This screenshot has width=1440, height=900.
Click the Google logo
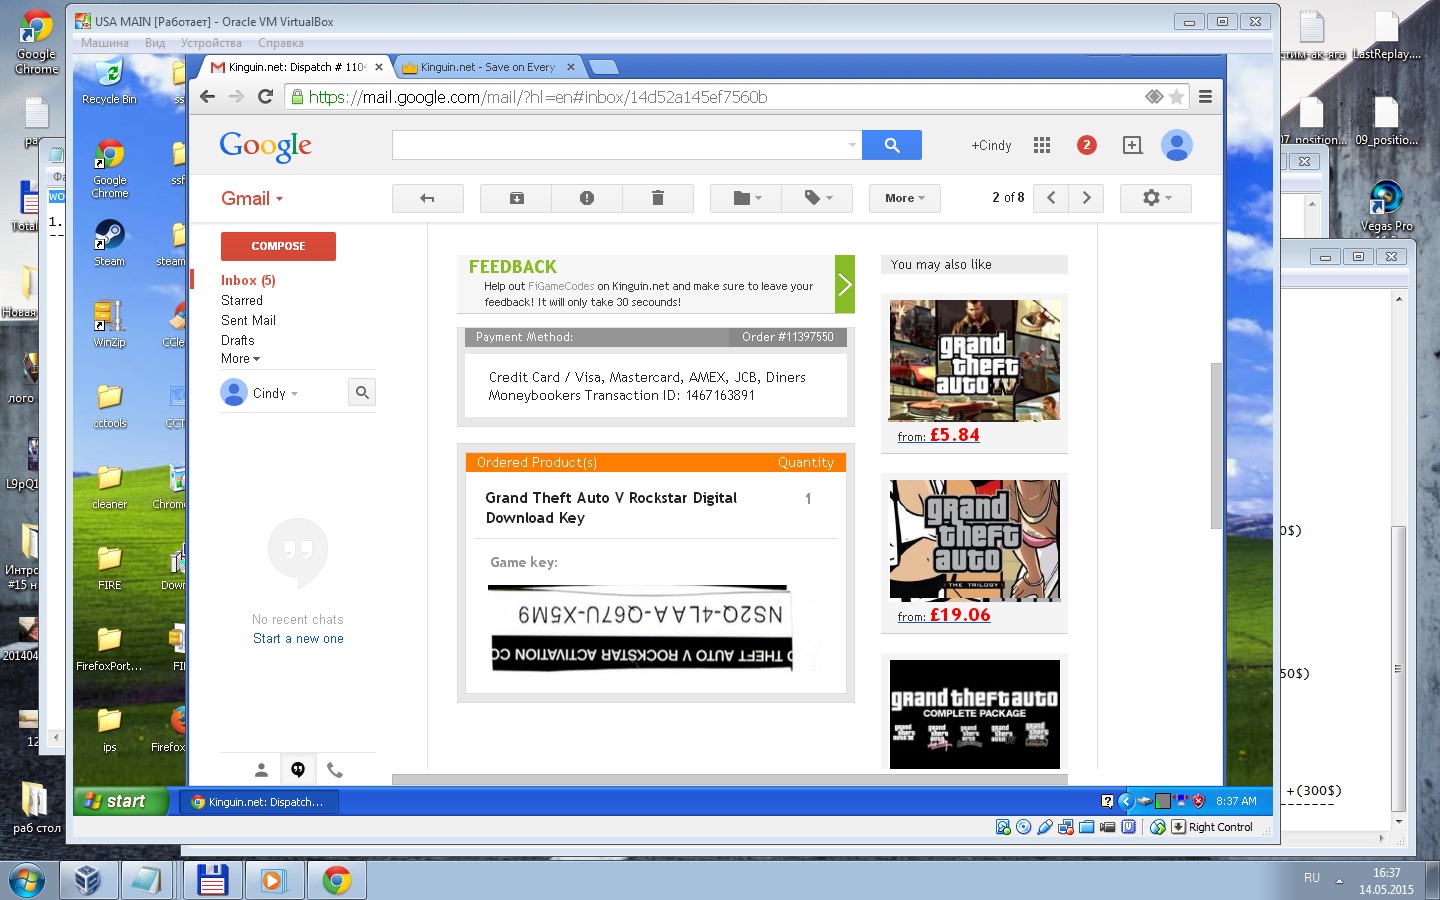pyautogui.click(x=265, y=146)
